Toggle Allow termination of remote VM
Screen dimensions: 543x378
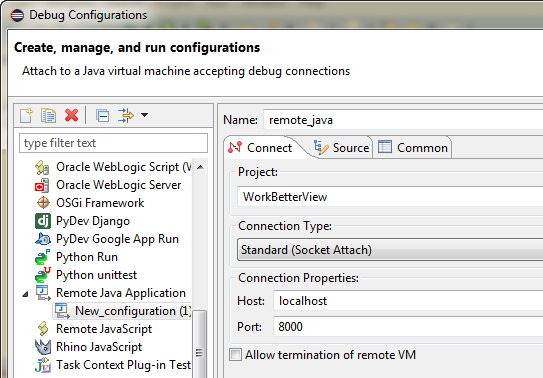coord(235,355)
